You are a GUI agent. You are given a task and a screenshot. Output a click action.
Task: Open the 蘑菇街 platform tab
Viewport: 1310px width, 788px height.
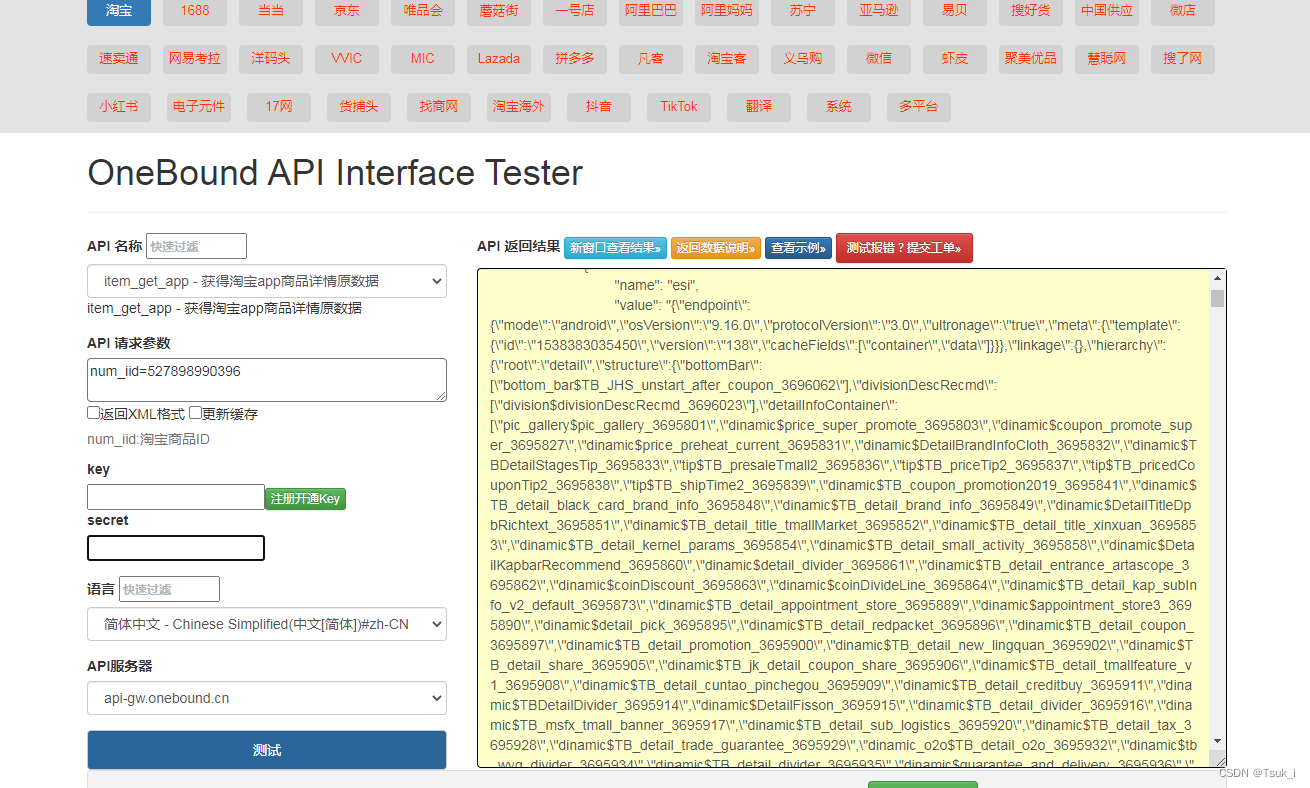point(499,11)
